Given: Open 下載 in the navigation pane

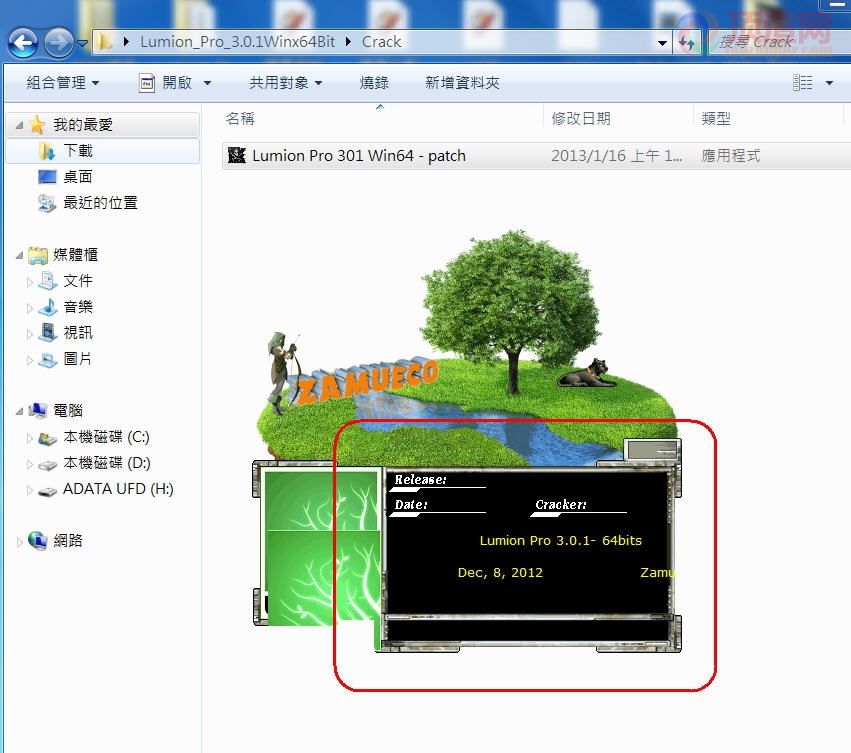Looking at the screenshot, I should [x=78, y=151].
